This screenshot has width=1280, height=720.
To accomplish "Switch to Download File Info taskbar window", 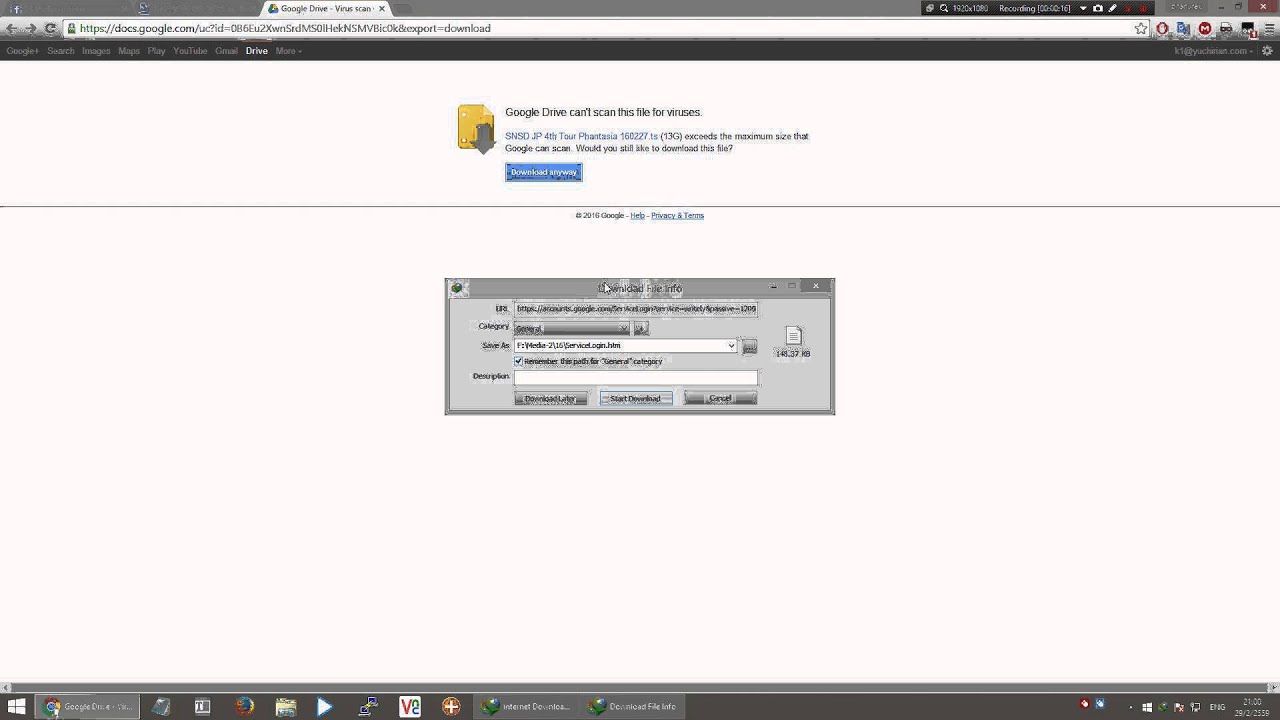I will [633, 706].
